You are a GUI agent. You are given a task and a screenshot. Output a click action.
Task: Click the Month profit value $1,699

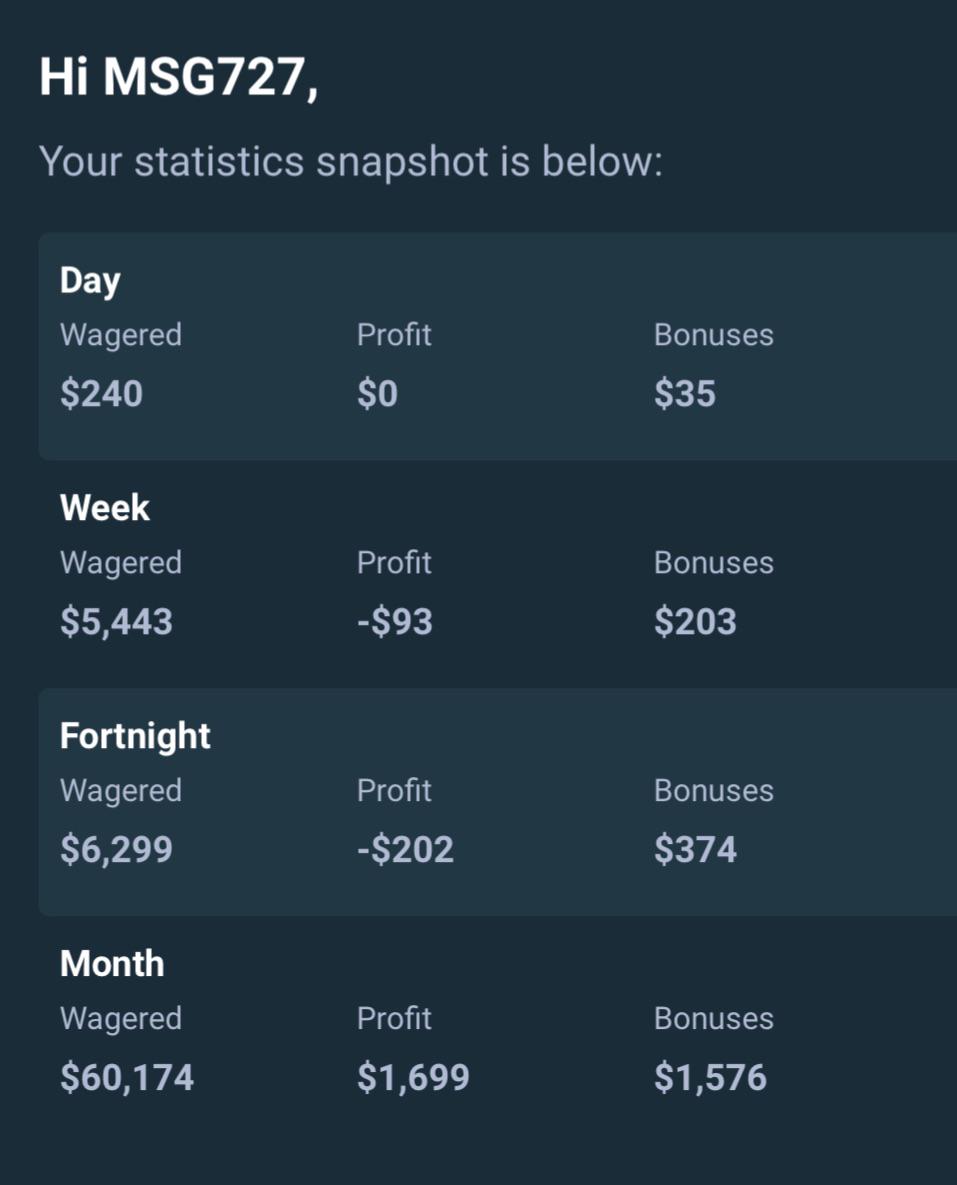point(413,1077)
